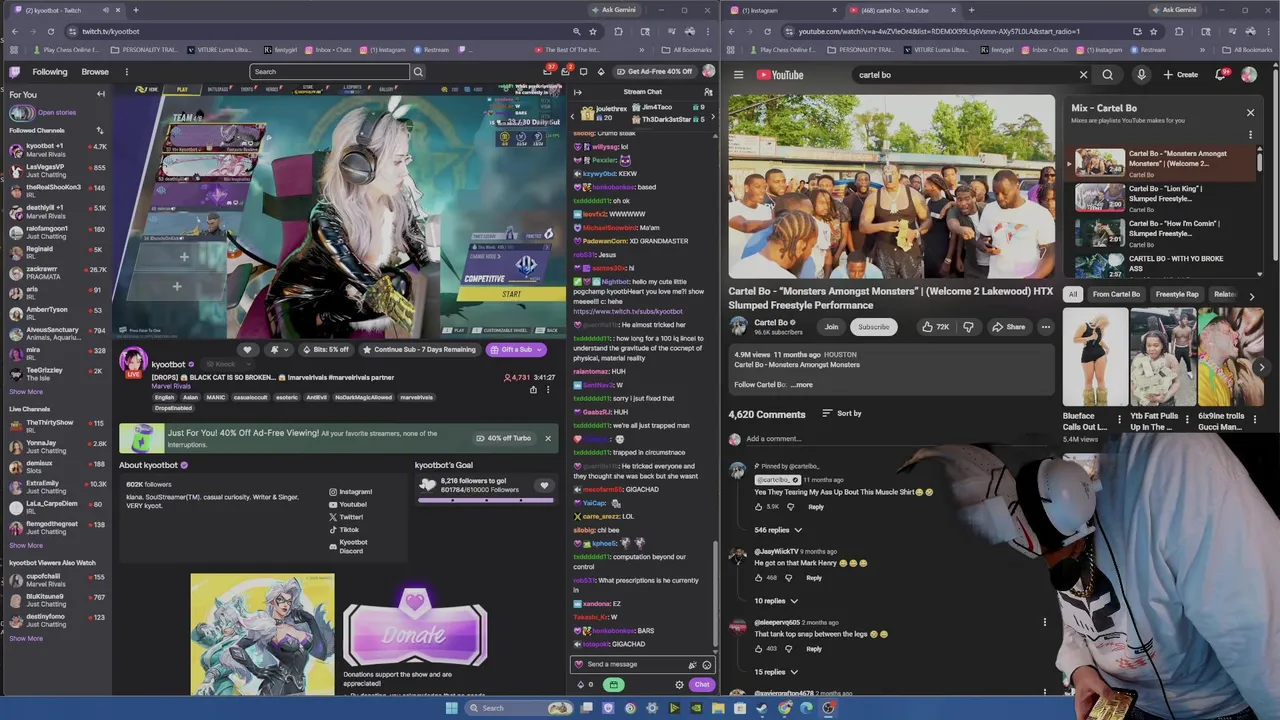Expand 15 replies under sleepervq605 comment

coord(776,672)
